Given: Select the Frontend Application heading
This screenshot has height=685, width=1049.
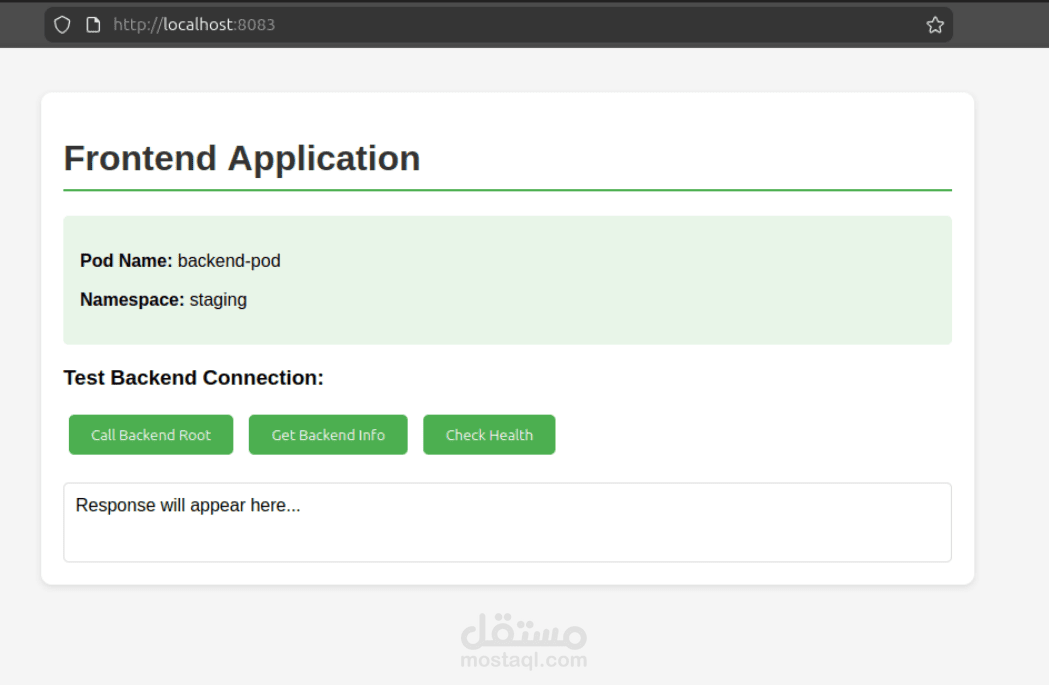Looking at the screenshot, I should [242, 159].
